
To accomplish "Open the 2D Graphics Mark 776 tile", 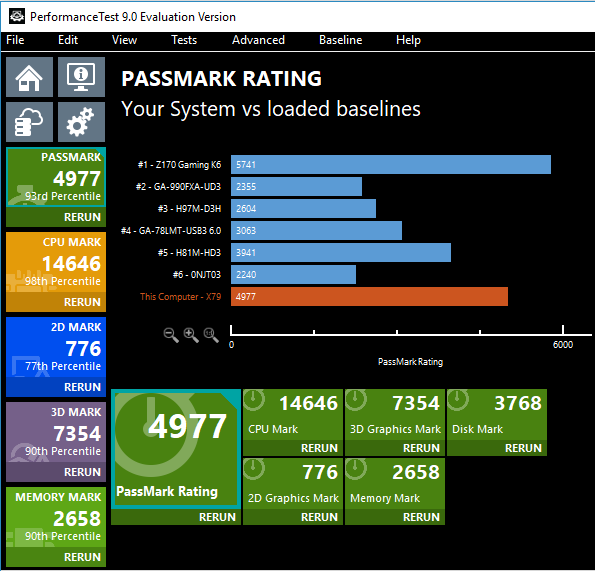I will point(293,484).
